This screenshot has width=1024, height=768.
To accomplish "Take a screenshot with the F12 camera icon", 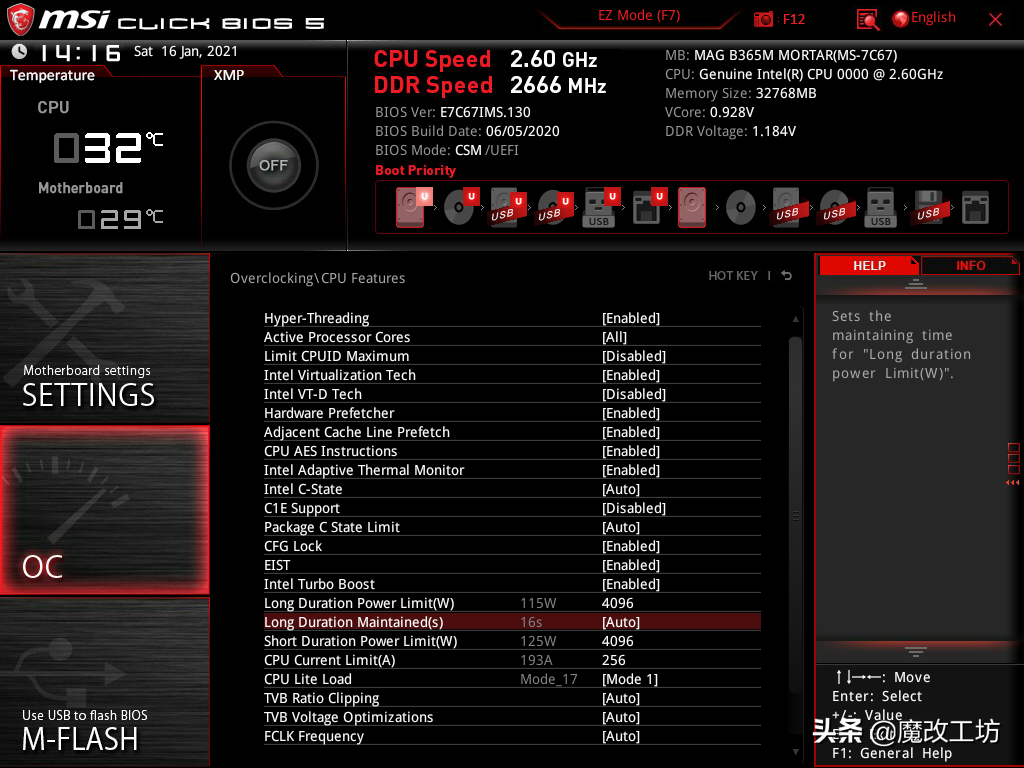I will pyautogui.click(x=763, y=19).
